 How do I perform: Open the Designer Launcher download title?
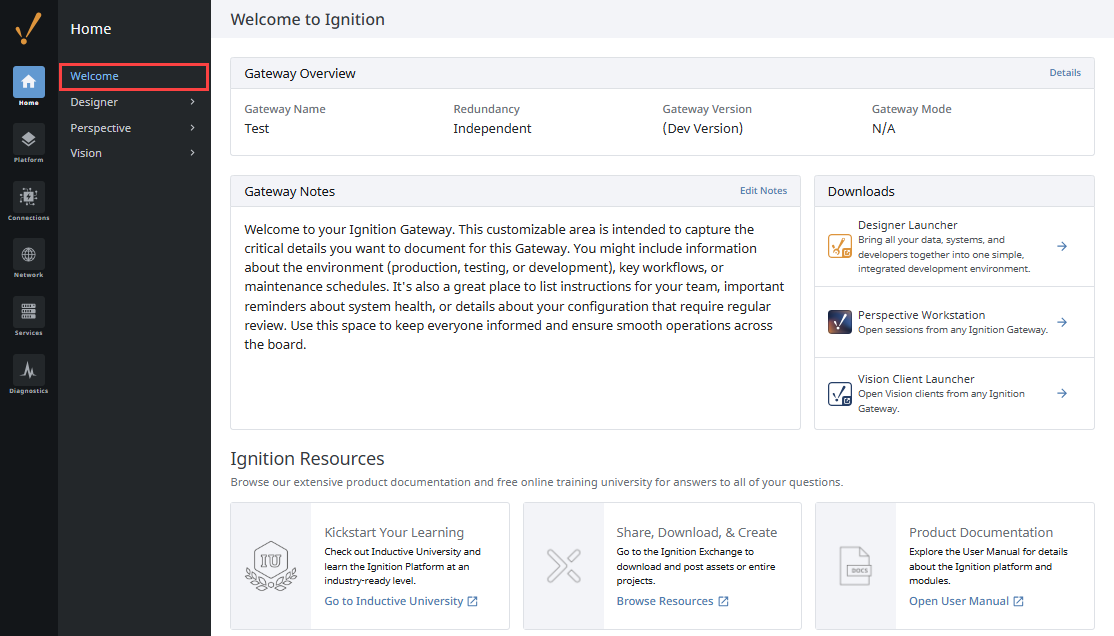tap(907, 225)
